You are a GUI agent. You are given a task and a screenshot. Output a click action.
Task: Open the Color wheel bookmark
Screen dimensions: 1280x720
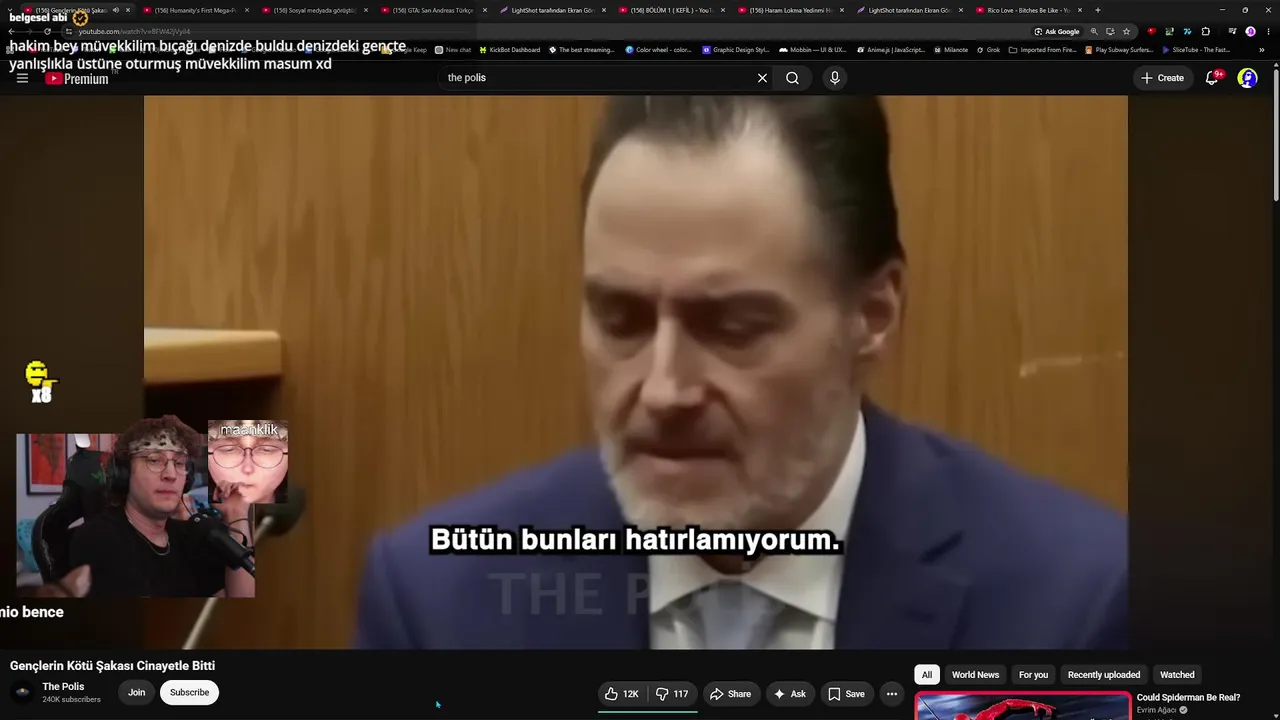(x=658, y=50)
